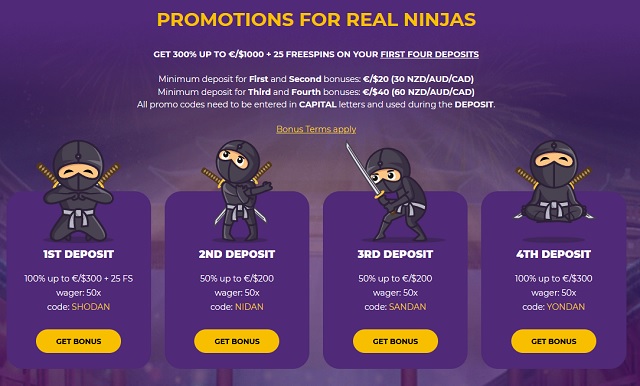The width and height of the screenshot is (640, 386).
Task: Click the 2ND DEPOSIT card heading
Action: click(237, 254)
